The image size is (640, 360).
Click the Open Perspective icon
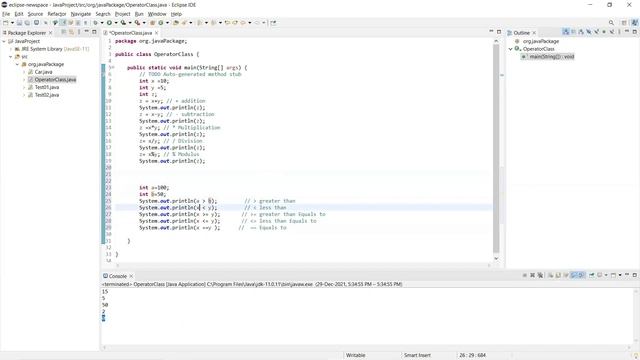[624, 23]
